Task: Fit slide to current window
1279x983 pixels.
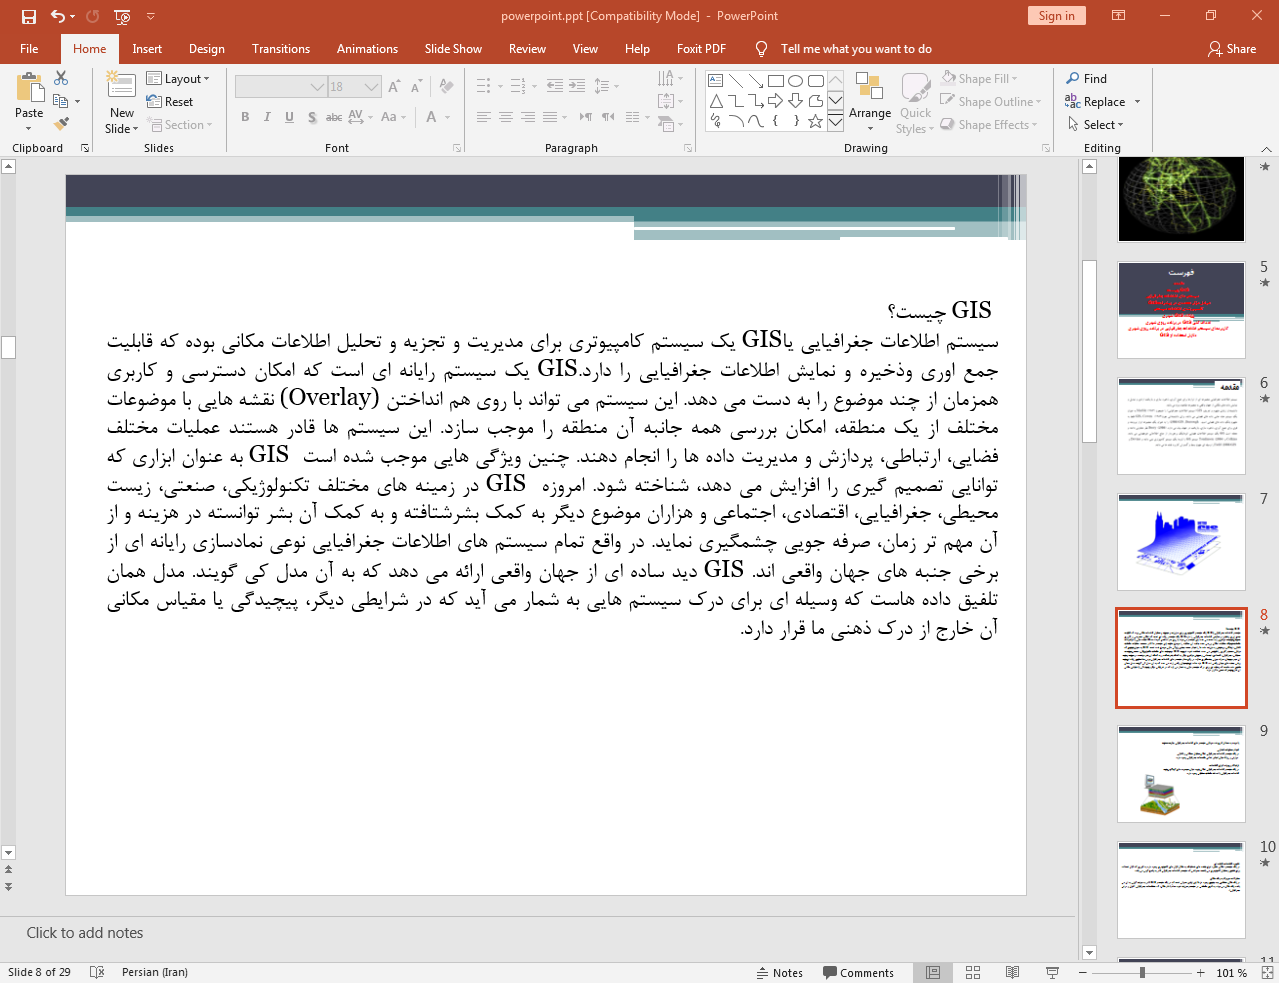Action: tap(1267, 972)
